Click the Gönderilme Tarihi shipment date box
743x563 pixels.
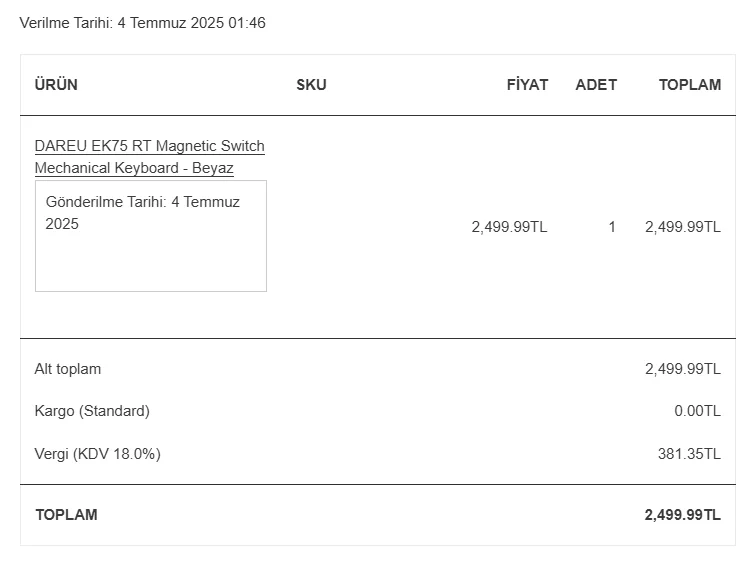click(x=150, y=236)
